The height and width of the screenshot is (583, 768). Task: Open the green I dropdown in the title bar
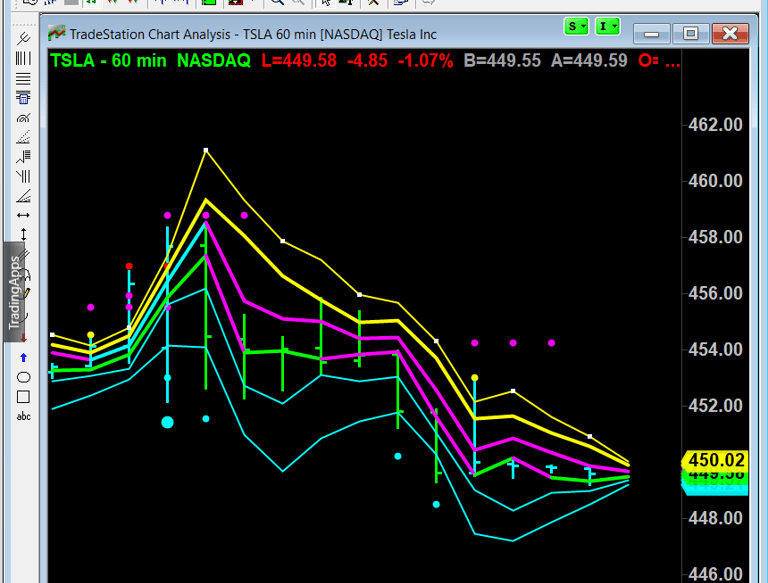click(607, 26)
